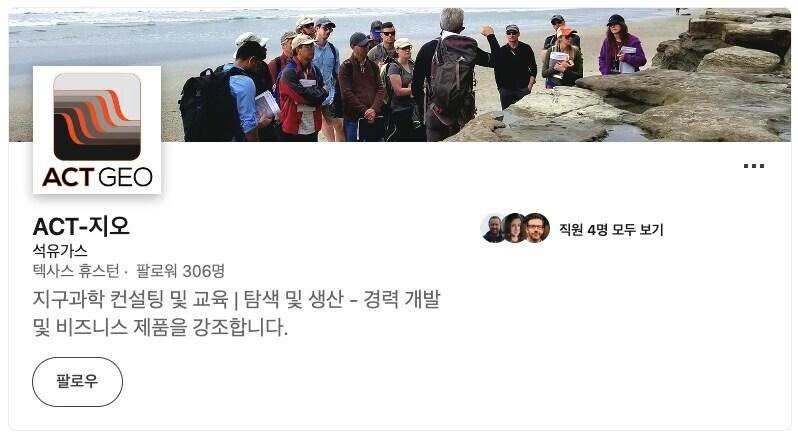Image resolution: width=798 pixels, height=445 pixels.
Task: Open the 직원 4명 모두 보기 link
Action: click(611, 230)
